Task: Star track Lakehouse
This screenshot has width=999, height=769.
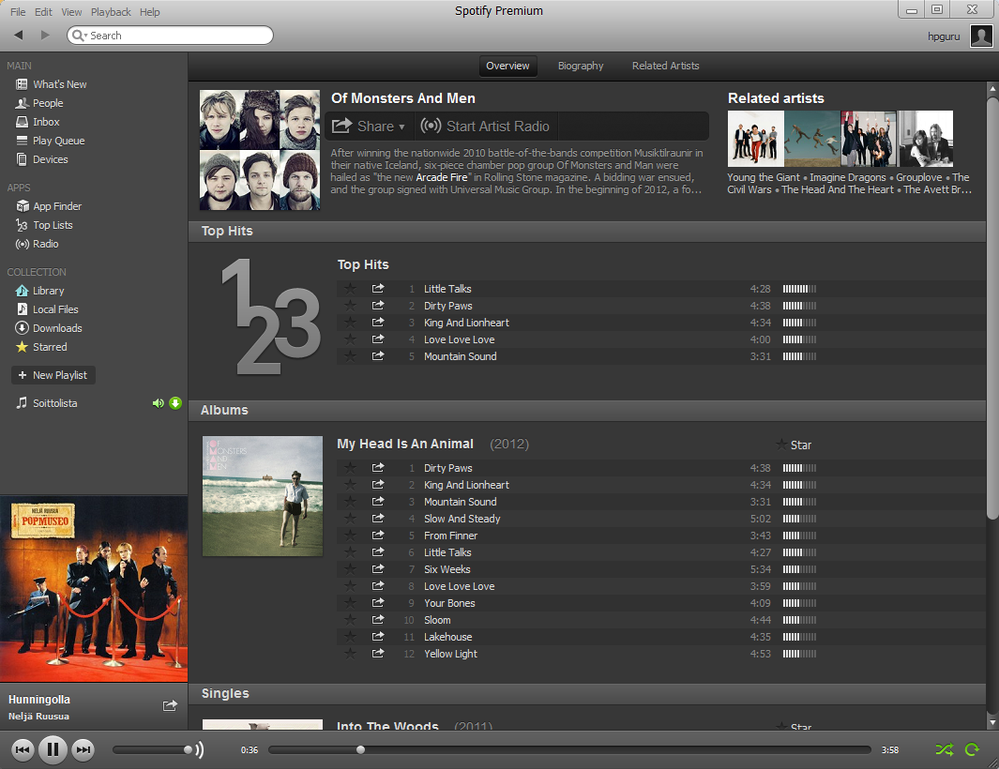Action: point(350,636)
